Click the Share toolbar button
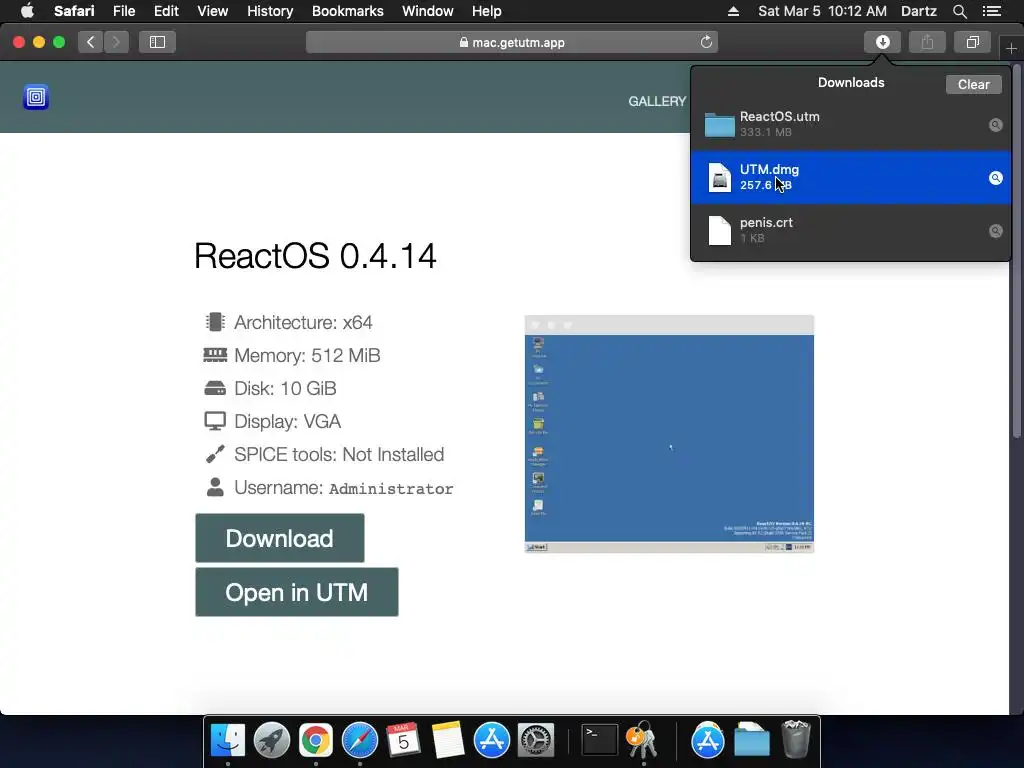 pos(927,42)
